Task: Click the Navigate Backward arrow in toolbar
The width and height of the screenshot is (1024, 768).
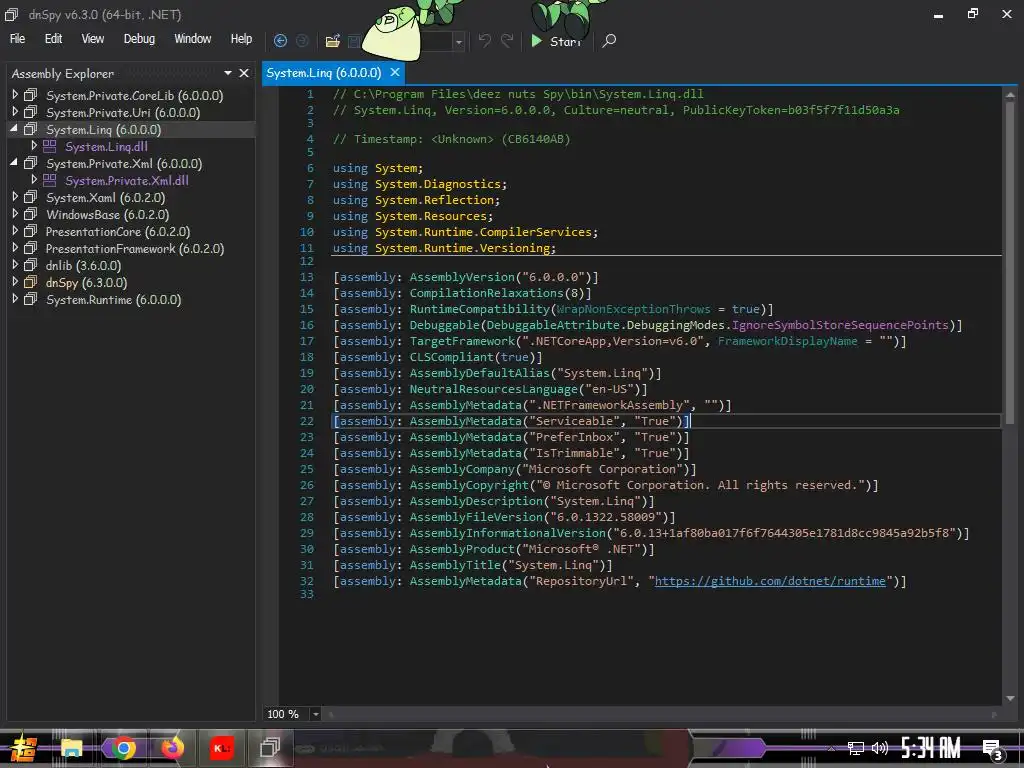Action: click(x=280, y=40)
